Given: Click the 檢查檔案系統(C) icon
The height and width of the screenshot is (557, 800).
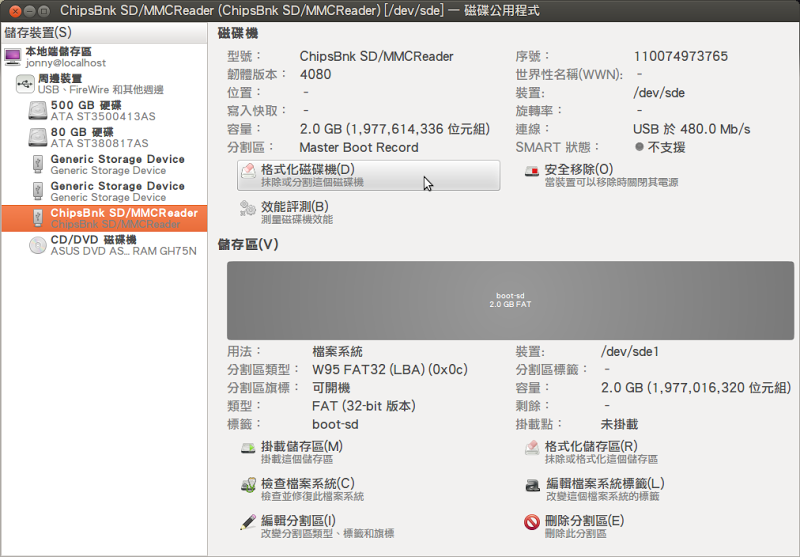Looking at the screenshot, I should [x=248, y=485].
